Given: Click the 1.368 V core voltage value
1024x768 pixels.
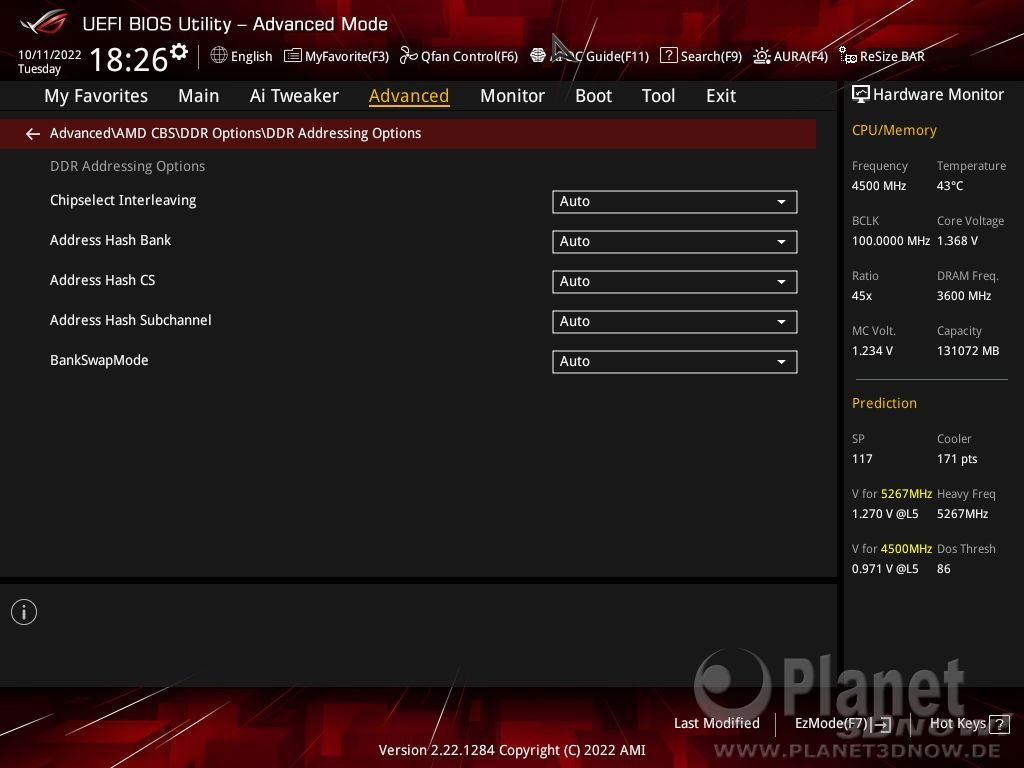Looking at the screenshot, I should tap(957, 240).
